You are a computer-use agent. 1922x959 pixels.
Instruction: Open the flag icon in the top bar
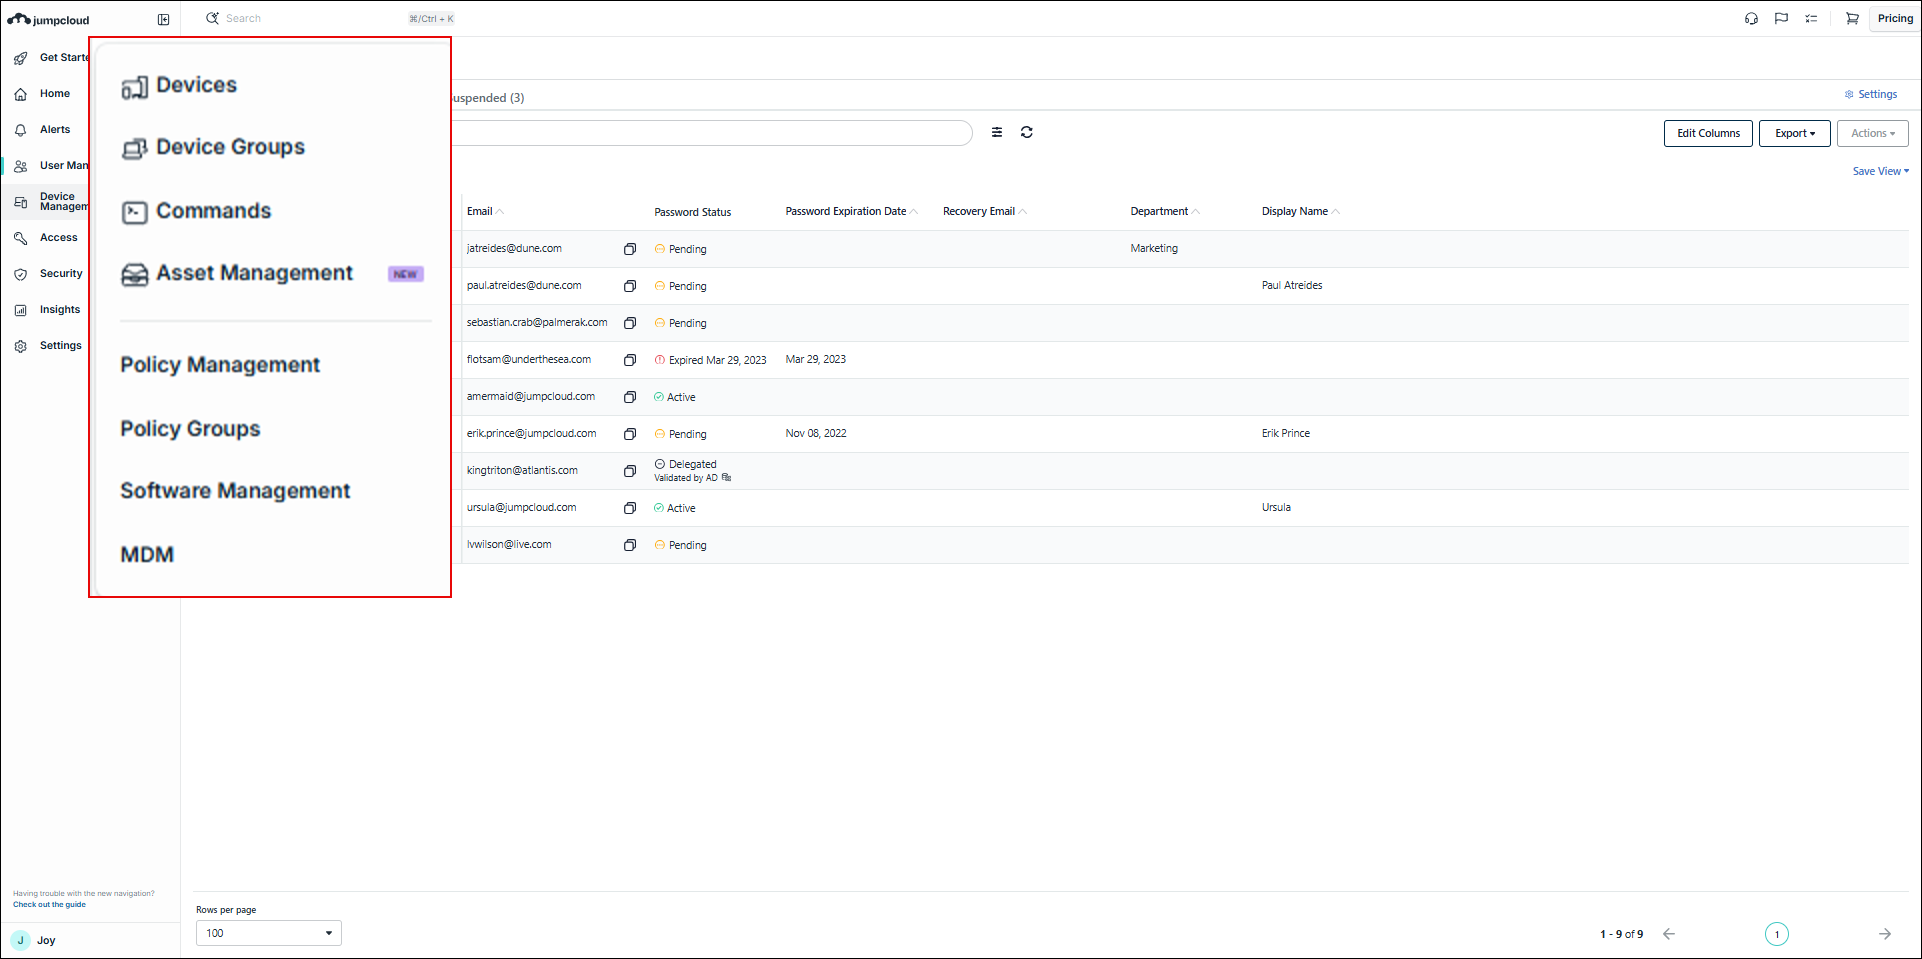click(x=1781, y=18)
